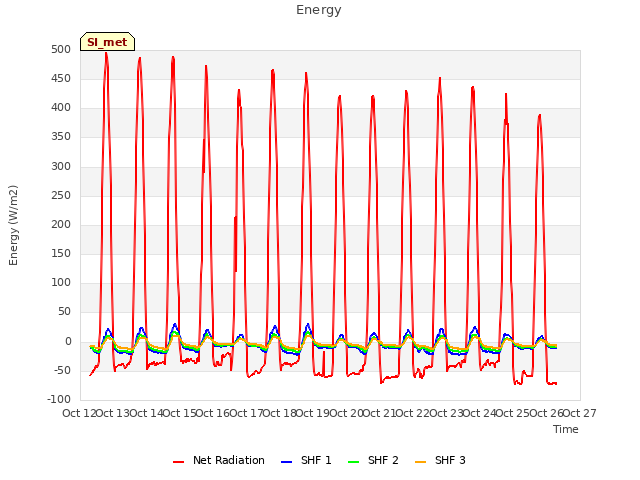Click the 200 y-axis tick label
640x480 pixels.
[61, 224]
